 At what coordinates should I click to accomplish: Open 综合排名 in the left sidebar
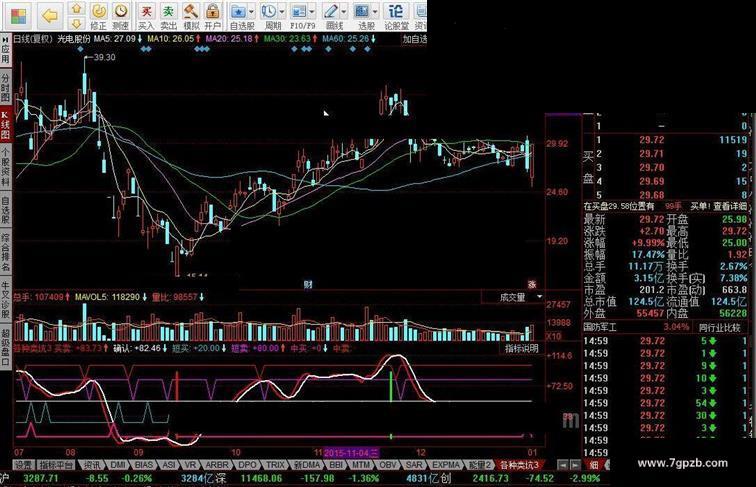(5, 252)
